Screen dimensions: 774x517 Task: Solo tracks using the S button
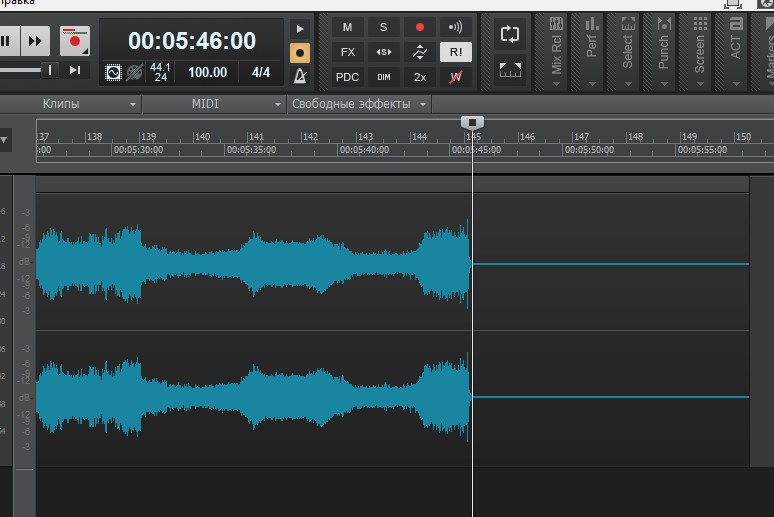point(384,27)
